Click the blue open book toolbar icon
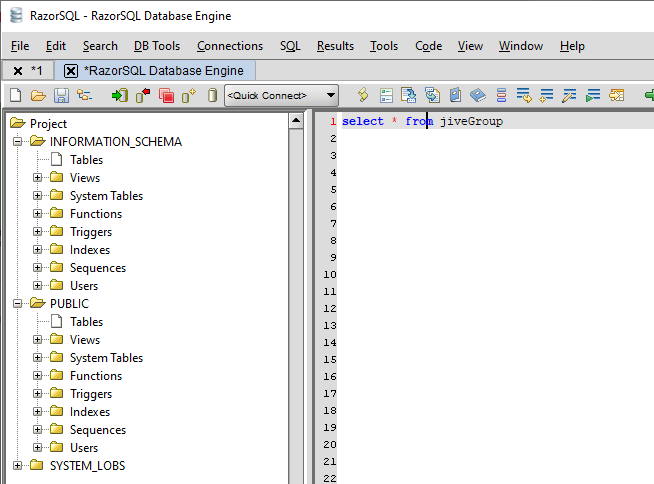Screen dimensions: 654x484 coord(478,96)
